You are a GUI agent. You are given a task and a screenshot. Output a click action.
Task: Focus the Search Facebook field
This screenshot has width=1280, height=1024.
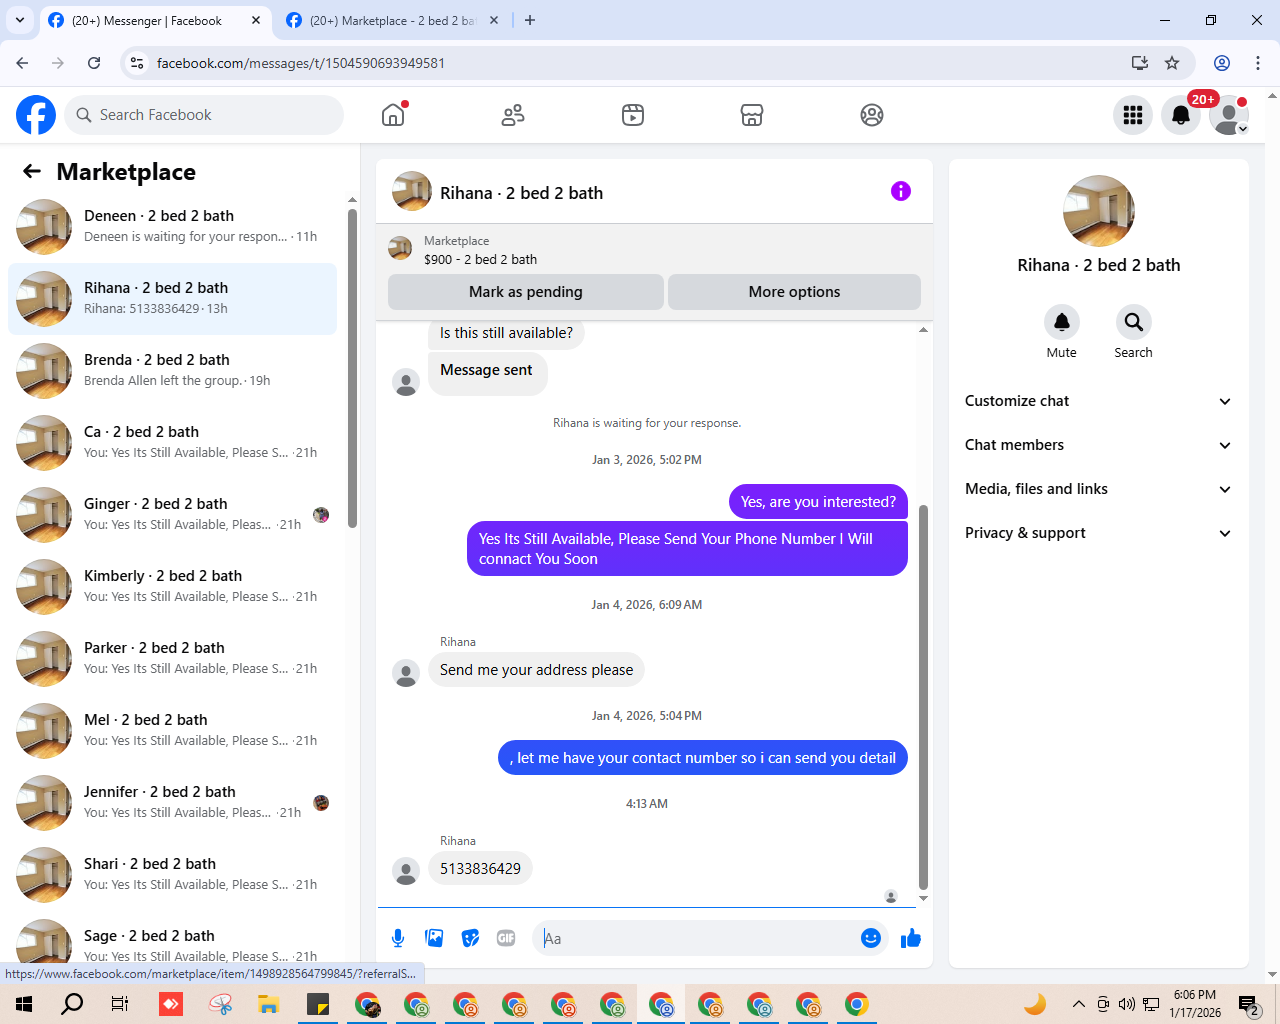click(x=204, y=115)
